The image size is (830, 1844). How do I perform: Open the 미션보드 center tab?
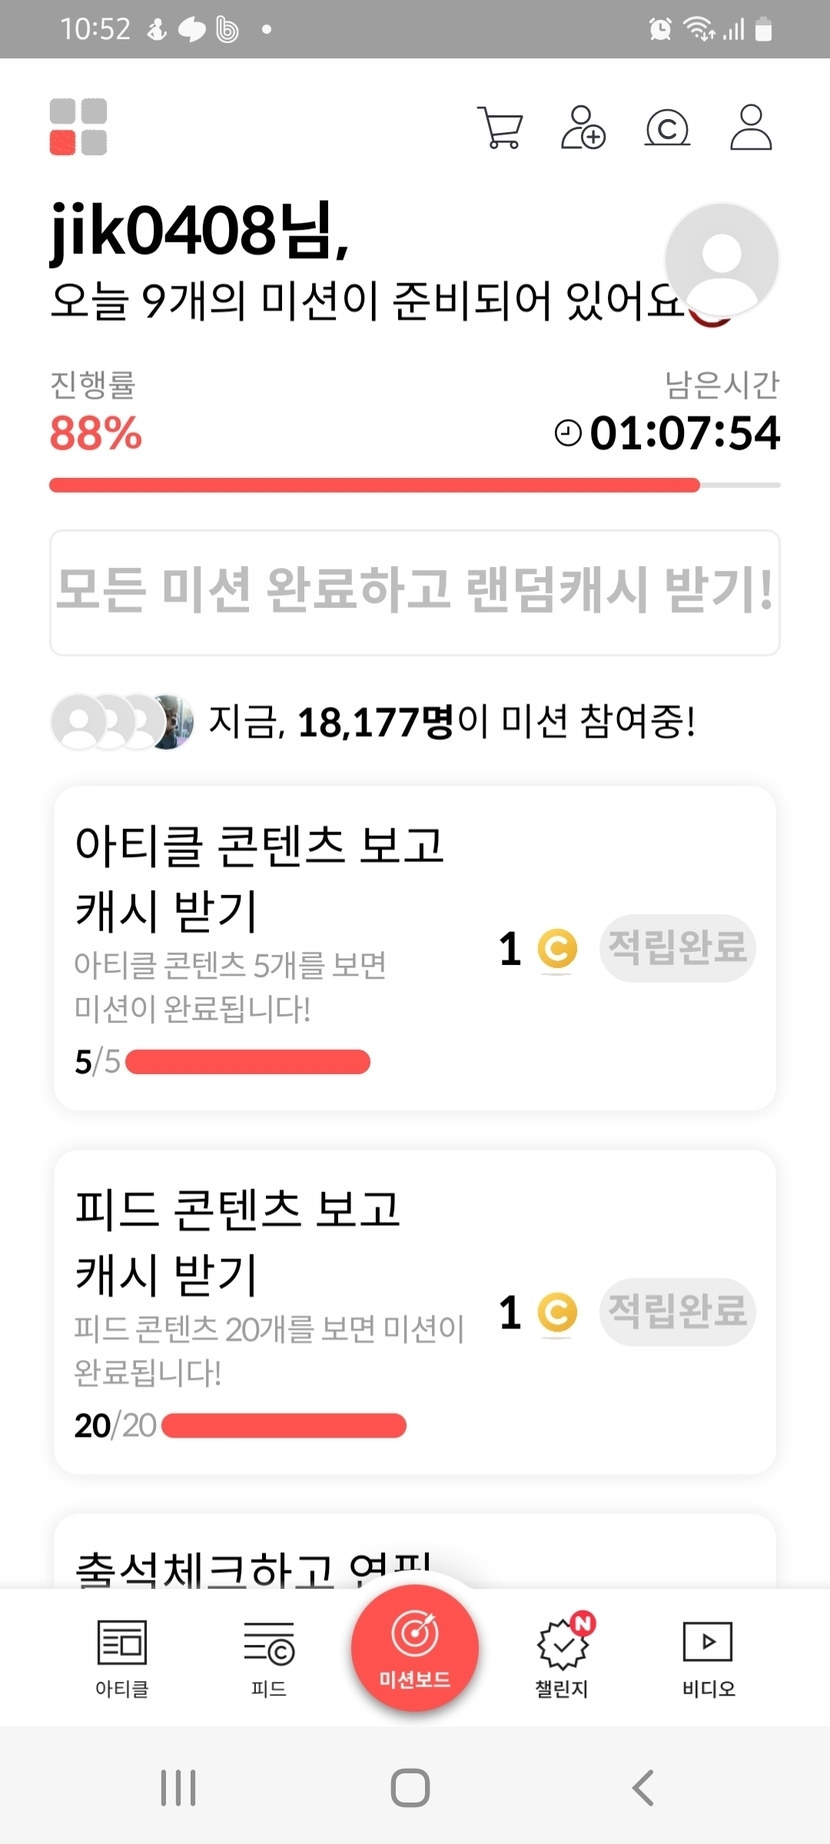415,1647
